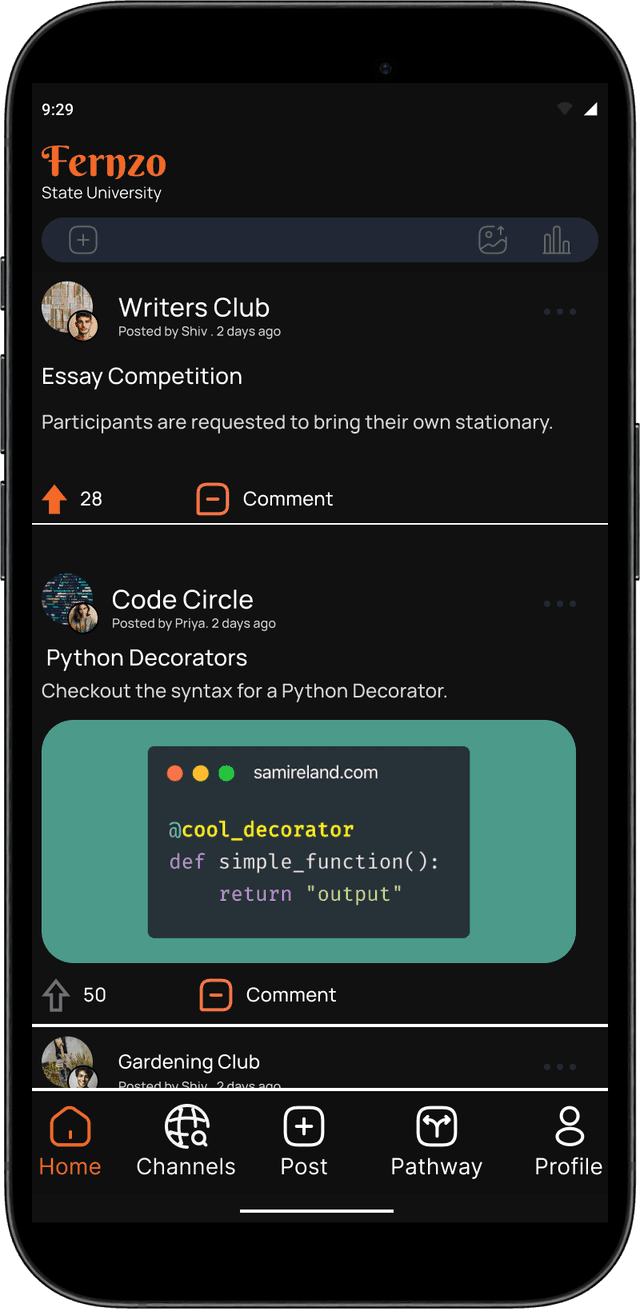Open the Python decorator code image
Viewport: 640px width, 1315px height.
(309, 842)
